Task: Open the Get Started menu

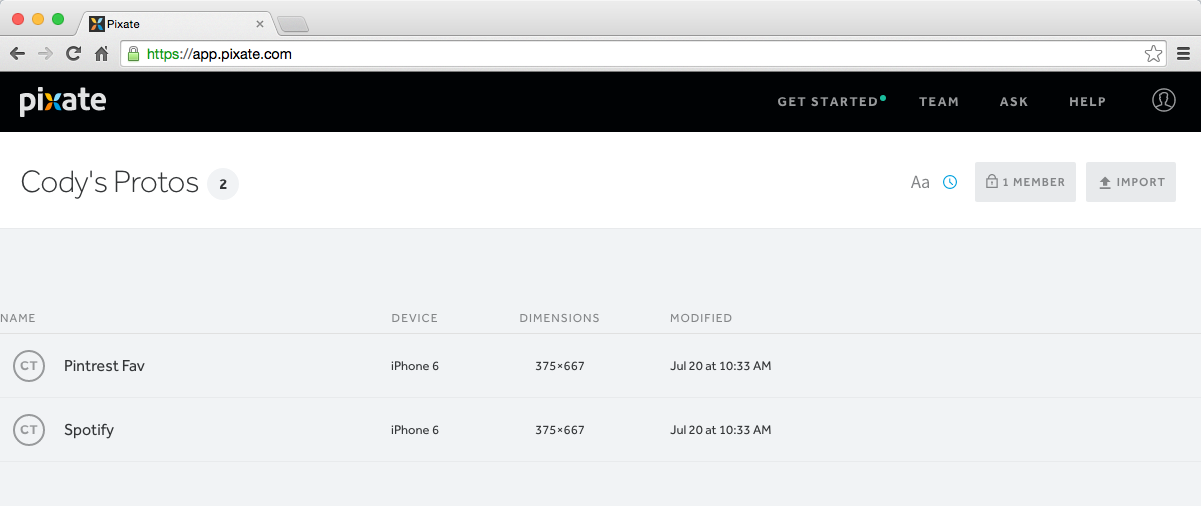Action: point(828,101)
